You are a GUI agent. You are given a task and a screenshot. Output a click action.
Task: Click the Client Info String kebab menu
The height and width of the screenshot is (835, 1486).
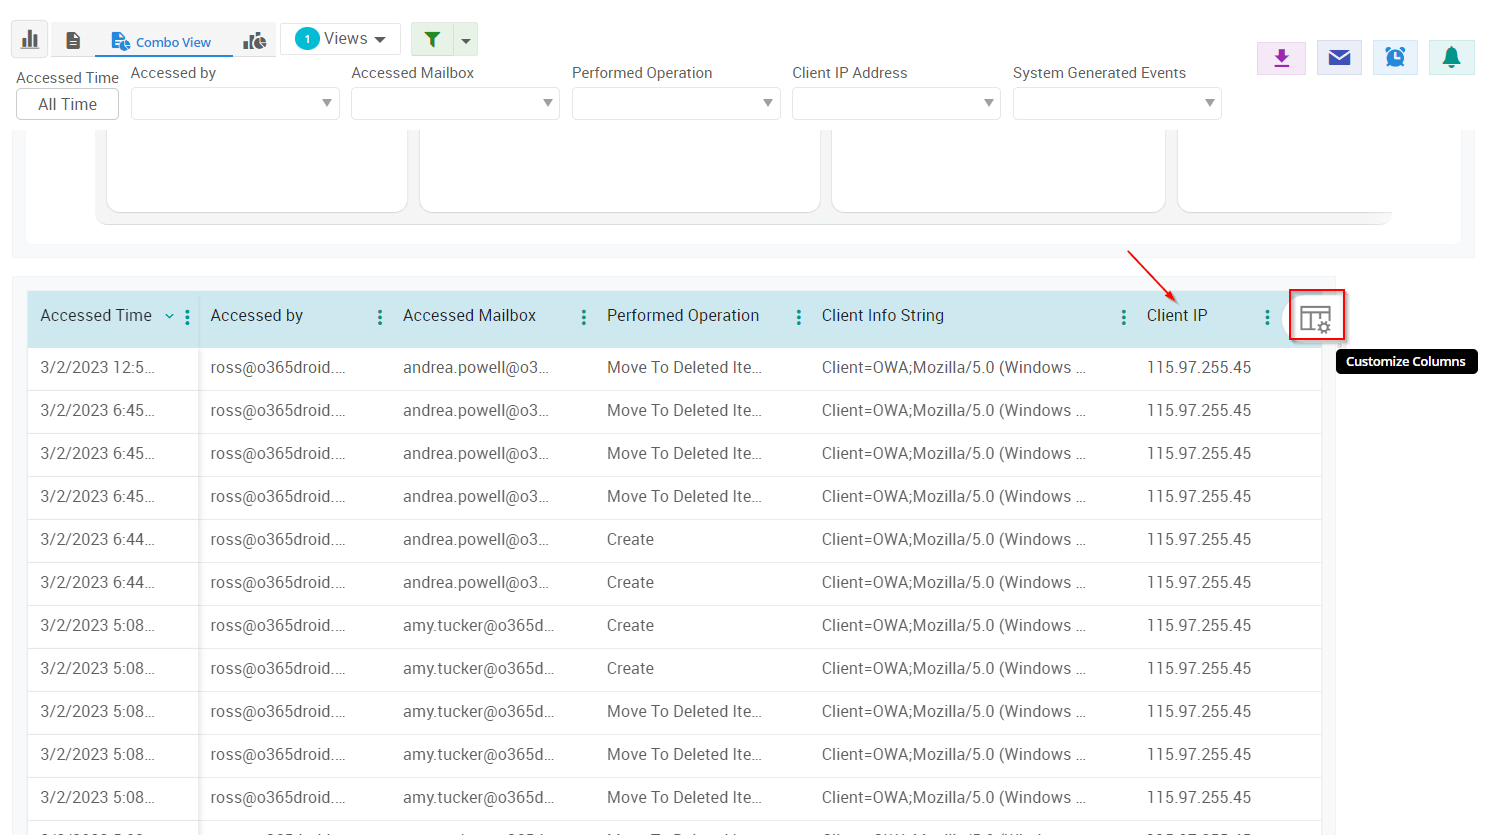pyautogui.click(x=1123, y=315)
